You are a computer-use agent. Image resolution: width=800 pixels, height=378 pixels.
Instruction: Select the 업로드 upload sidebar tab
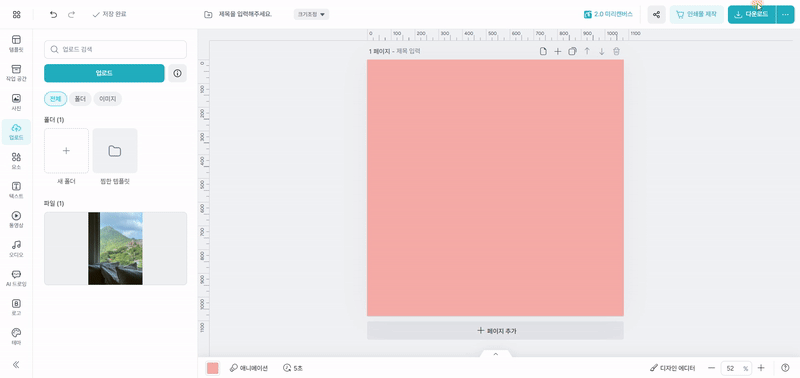click(16, 132)
